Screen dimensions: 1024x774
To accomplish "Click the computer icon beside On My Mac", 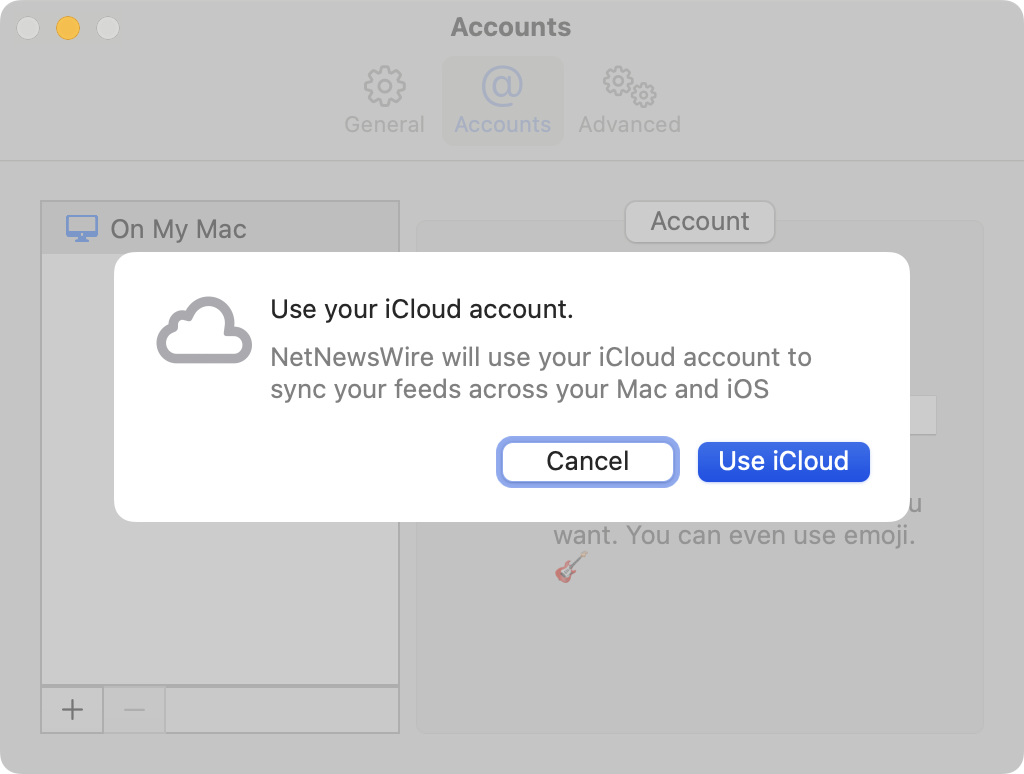I will coord(82,228).
